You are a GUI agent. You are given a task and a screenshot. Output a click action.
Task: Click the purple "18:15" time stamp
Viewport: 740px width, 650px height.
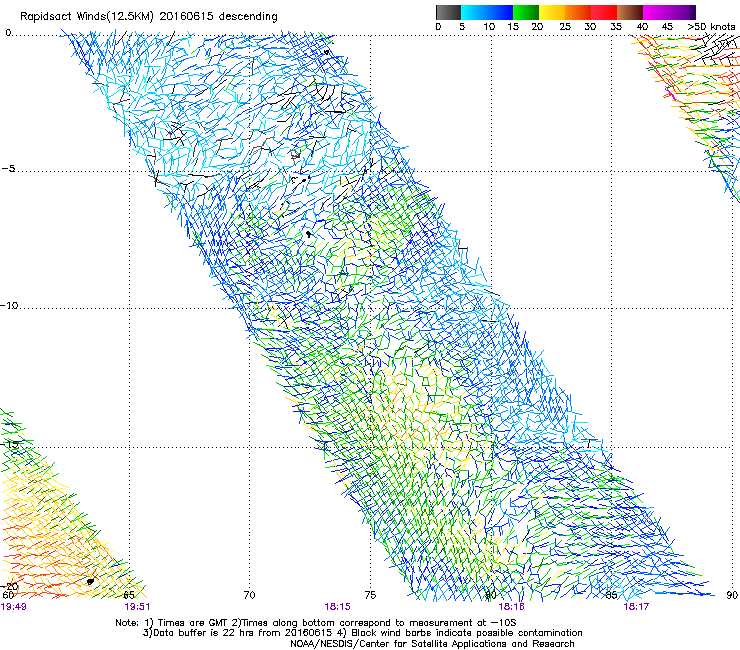tap(337, 607)
